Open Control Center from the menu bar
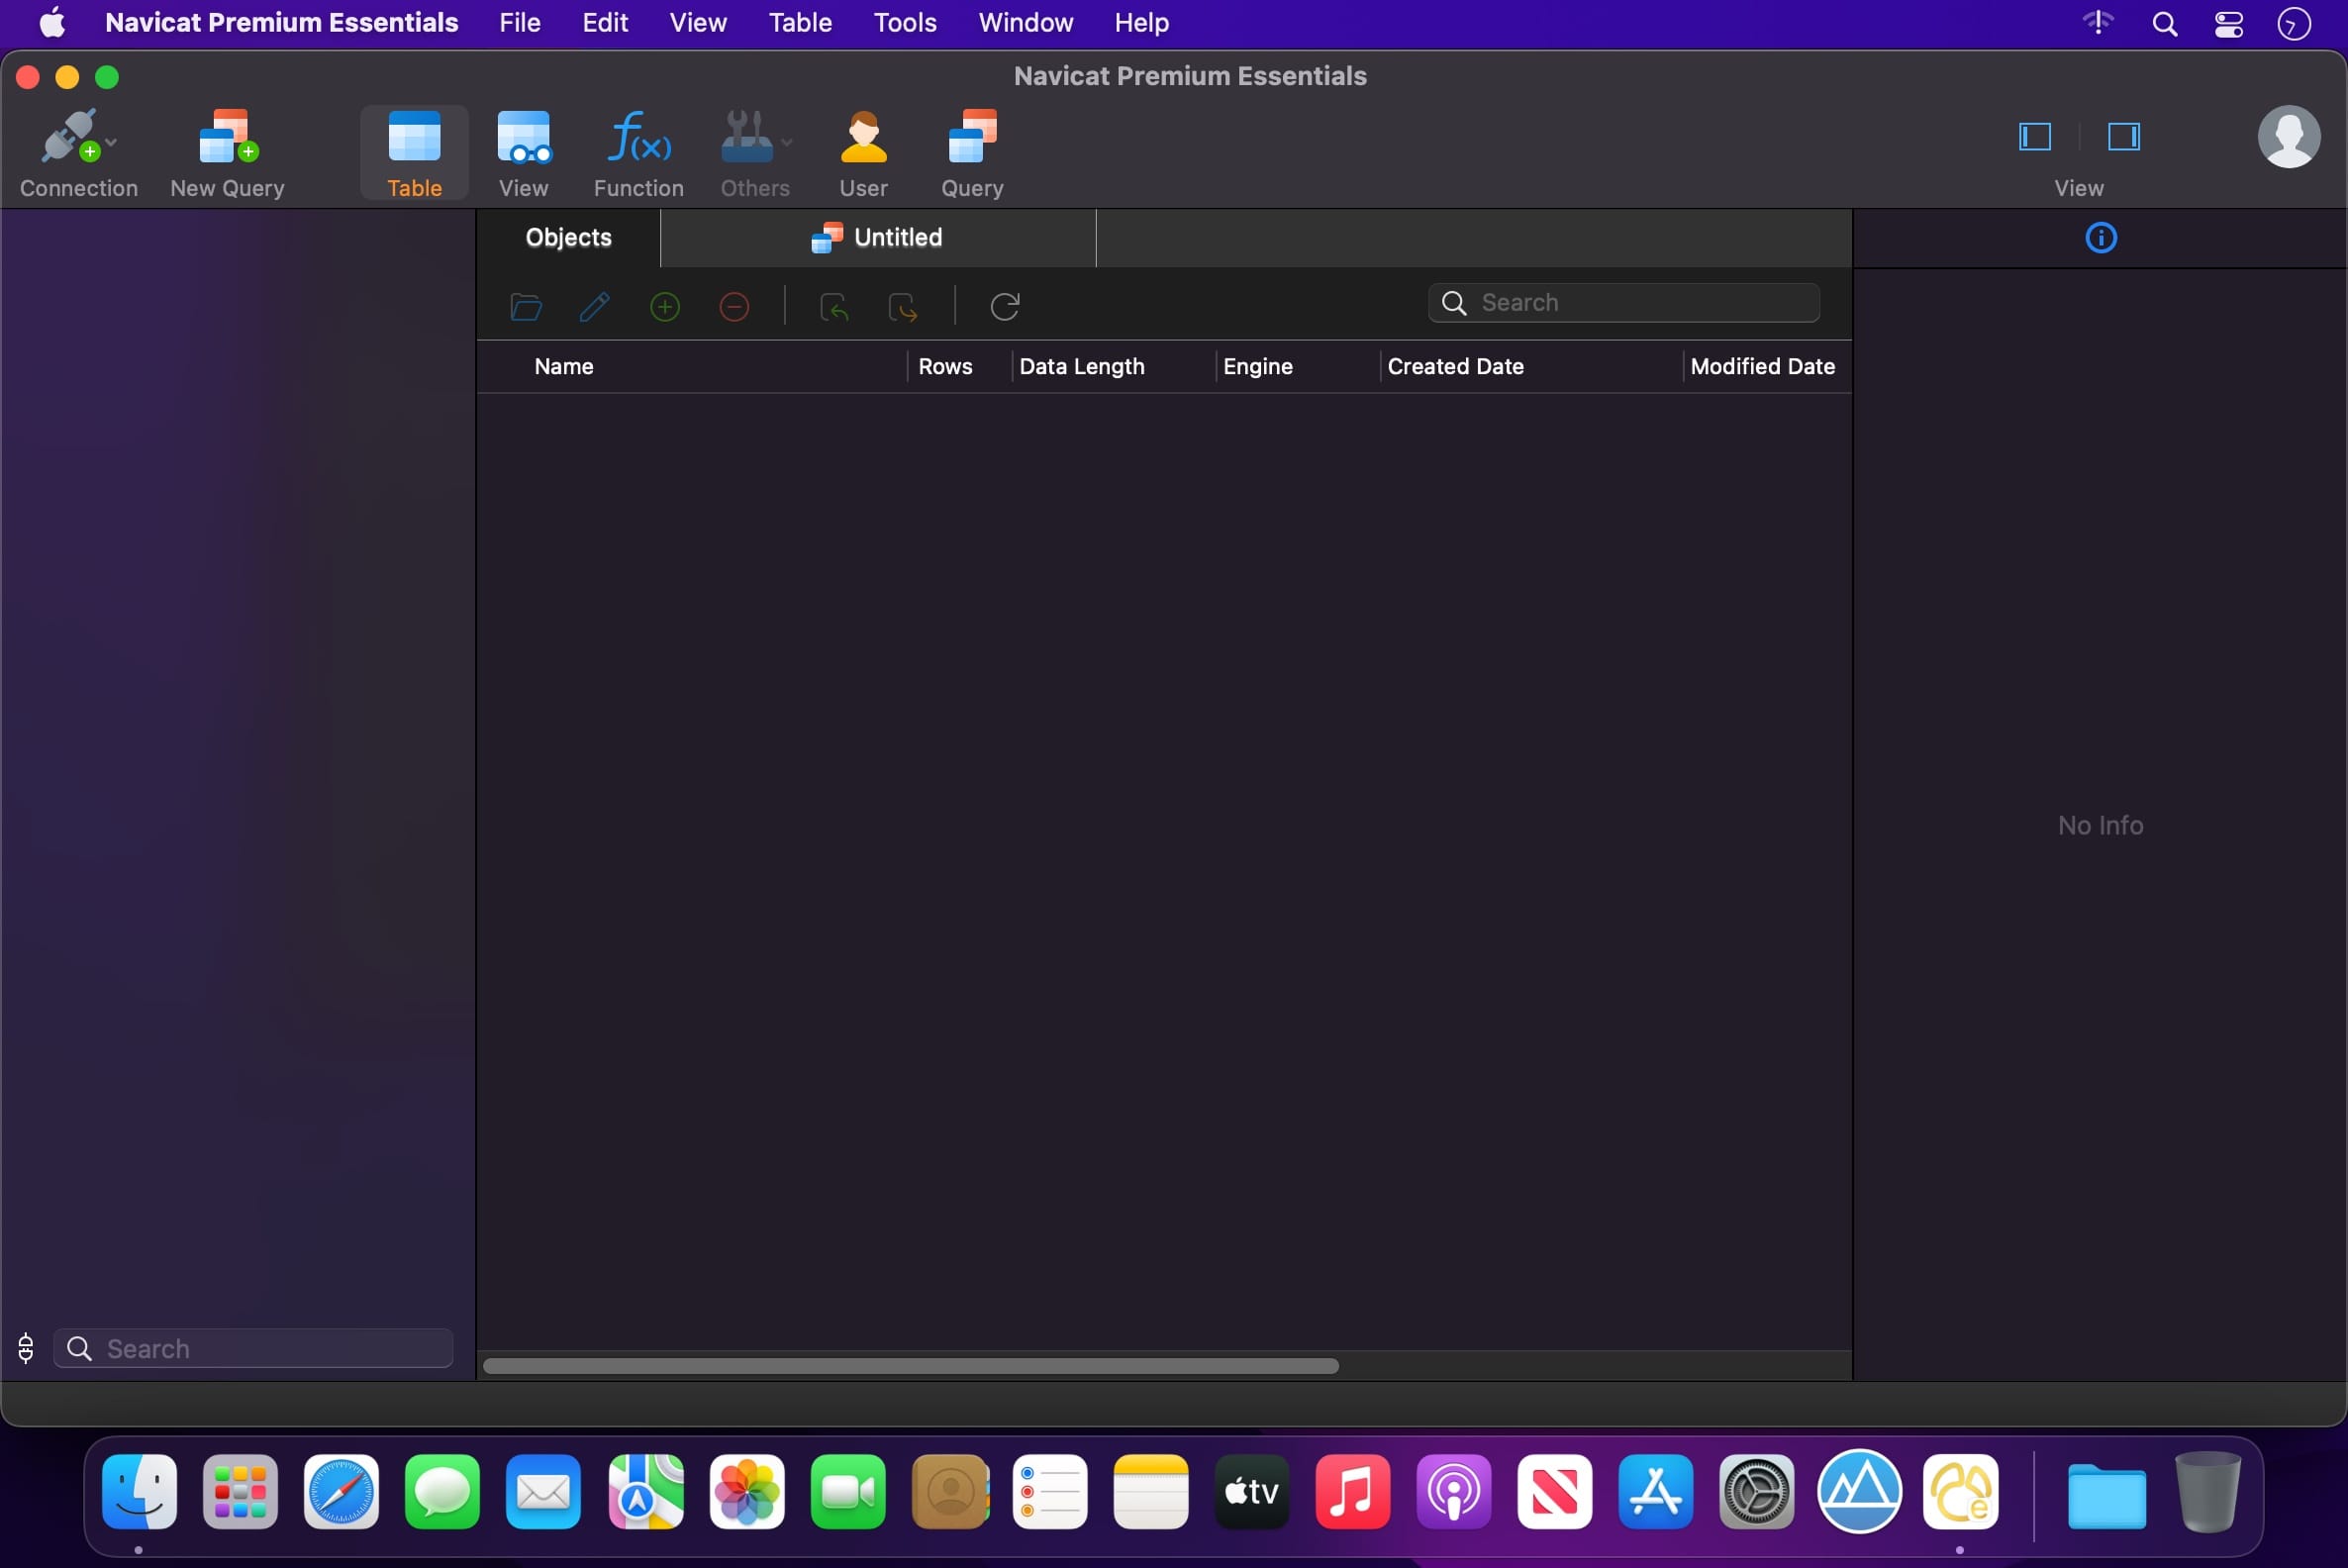Viewport: 2348px width, 1568px height. [2228, 23]
